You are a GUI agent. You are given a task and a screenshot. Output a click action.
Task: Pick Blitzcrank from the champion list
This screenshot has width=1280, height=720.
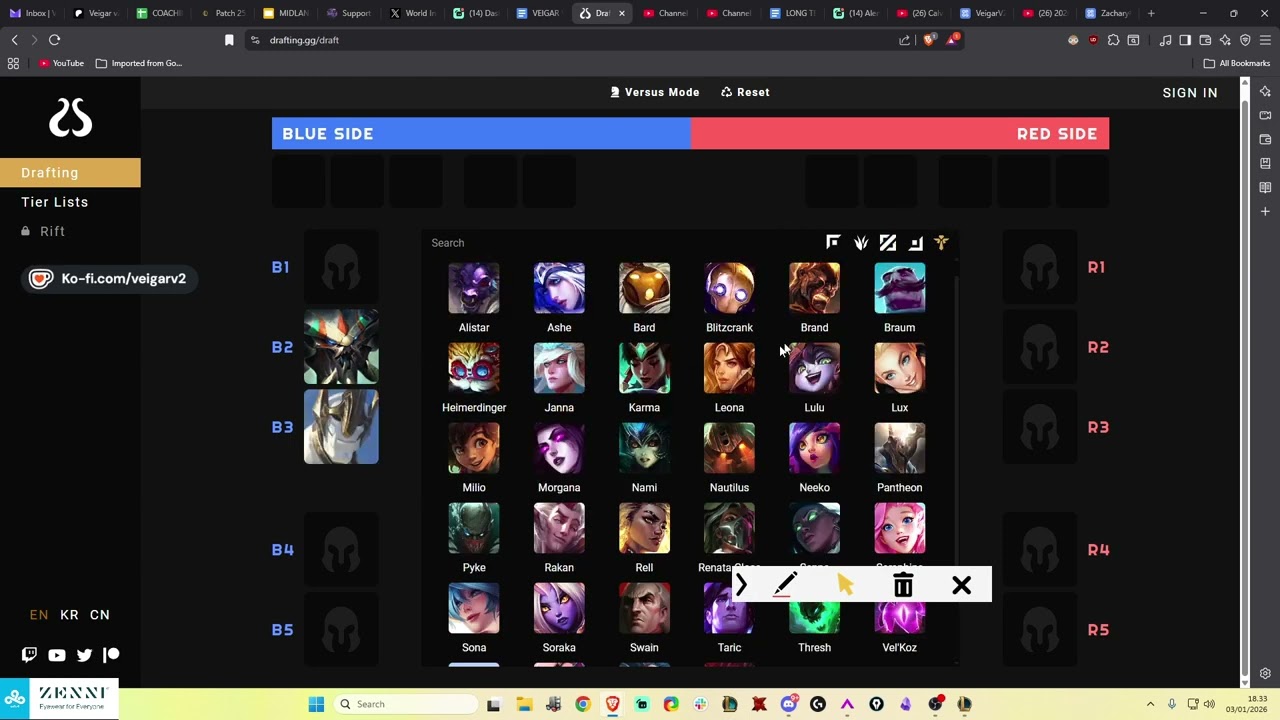point(729,288)
